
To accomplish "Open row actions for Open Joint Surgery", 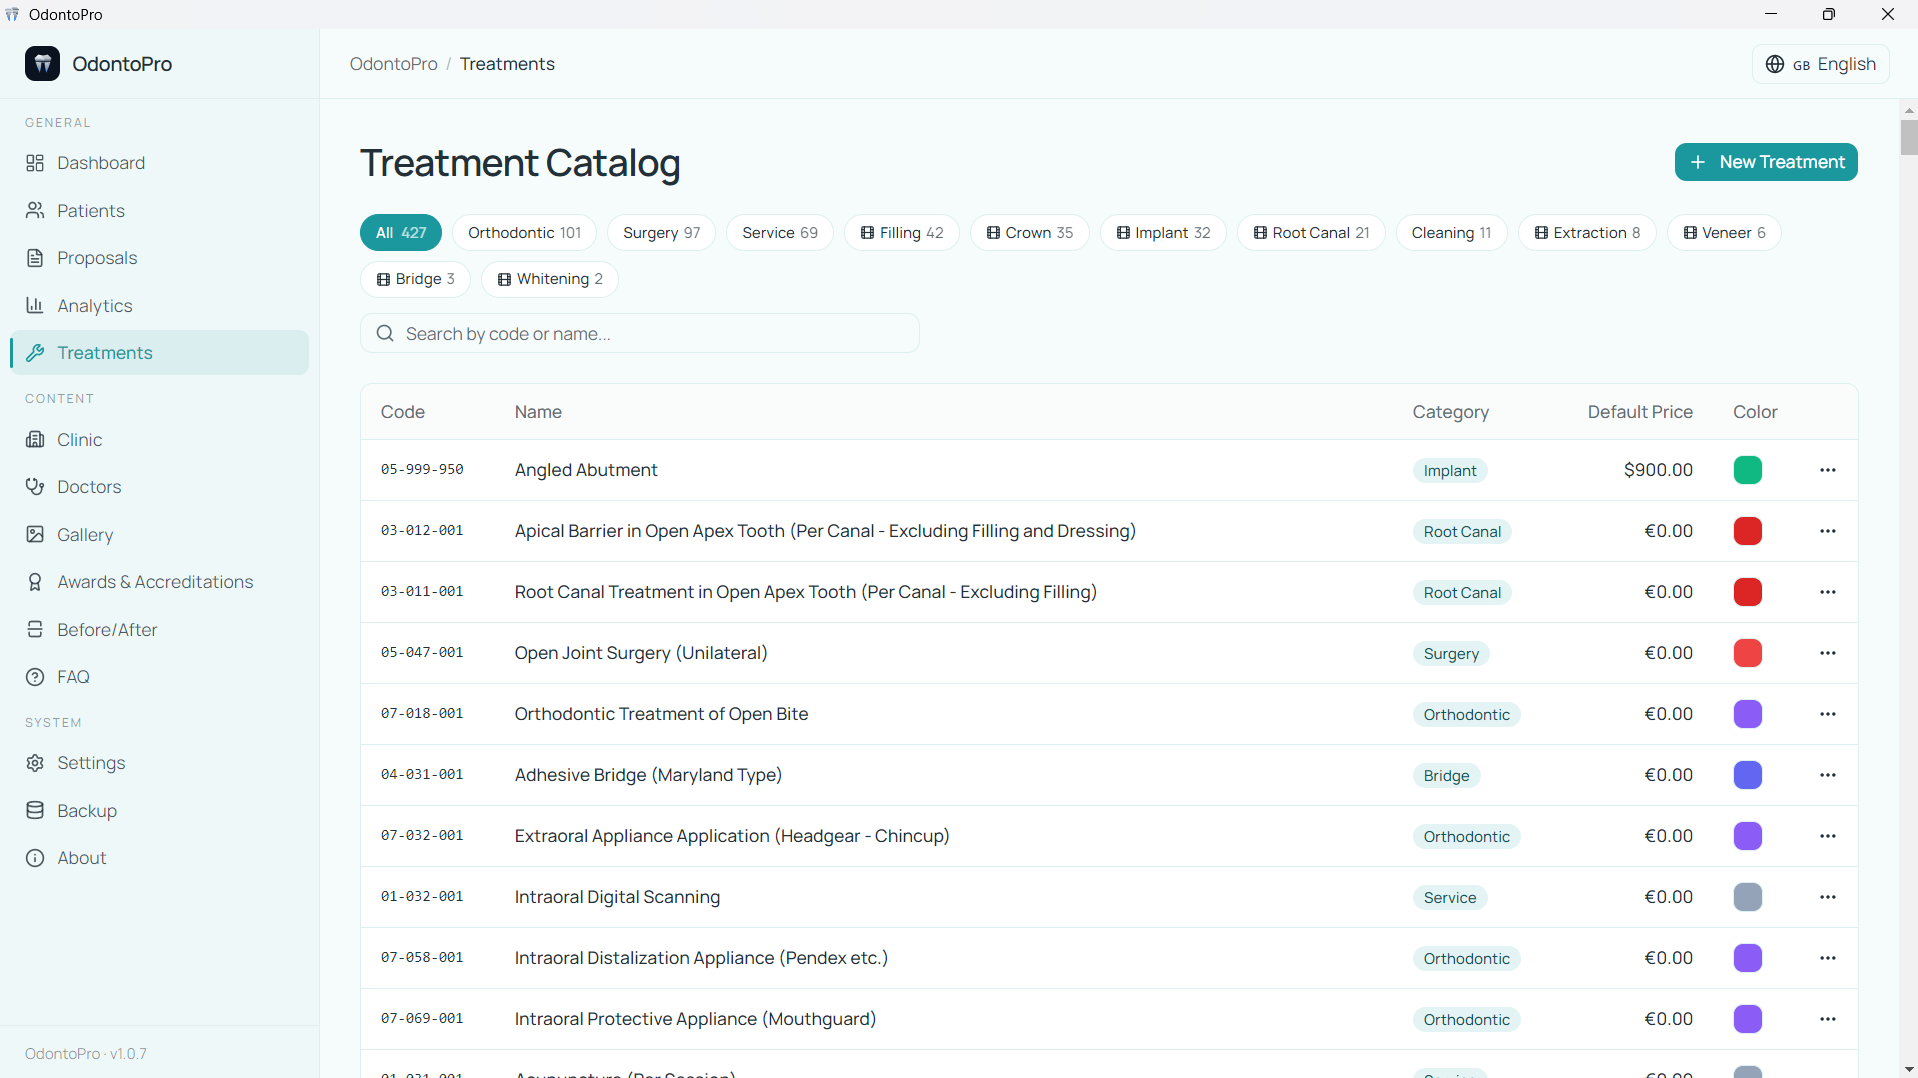I will [1828, 653].
